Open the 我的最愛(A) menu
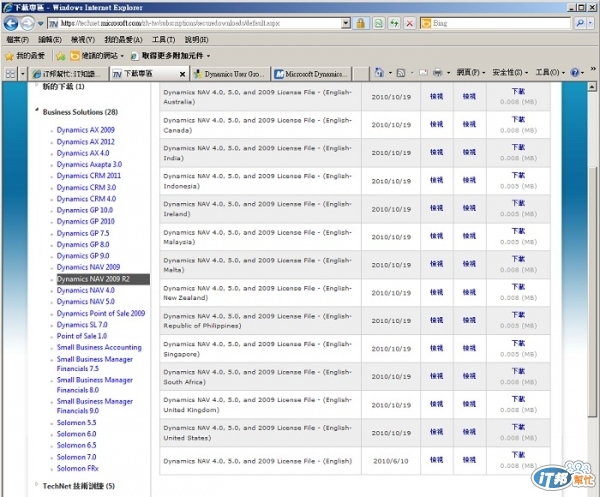 (123, 40)
